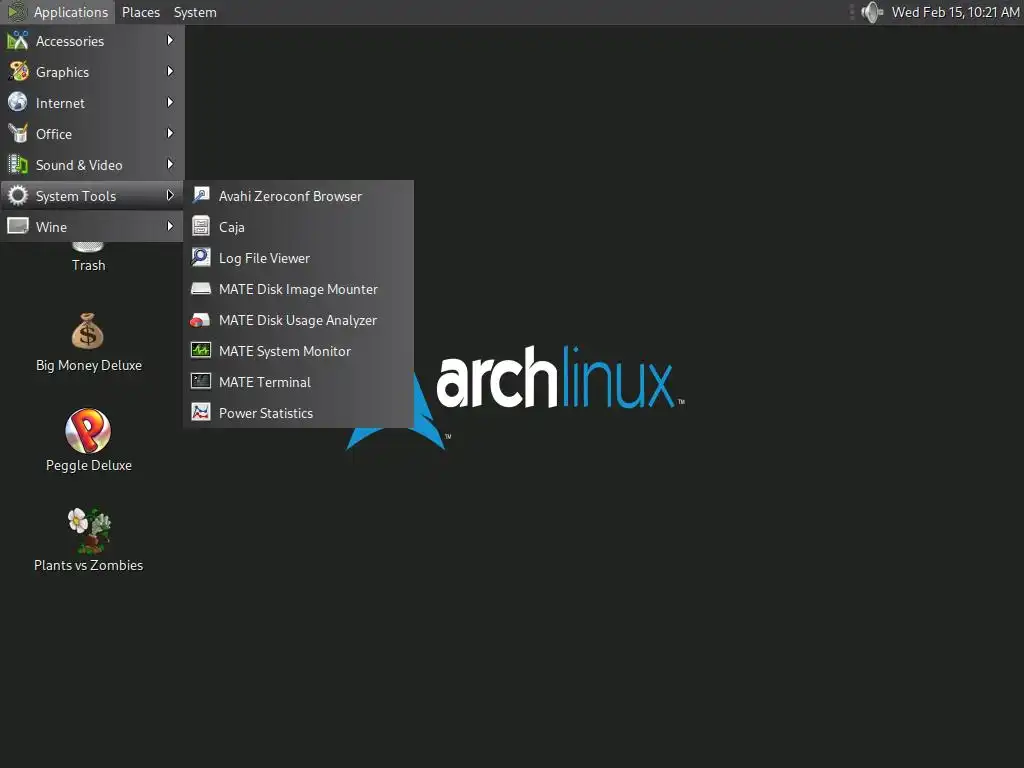Click the MATE Terminal icon

coord(200,381)
